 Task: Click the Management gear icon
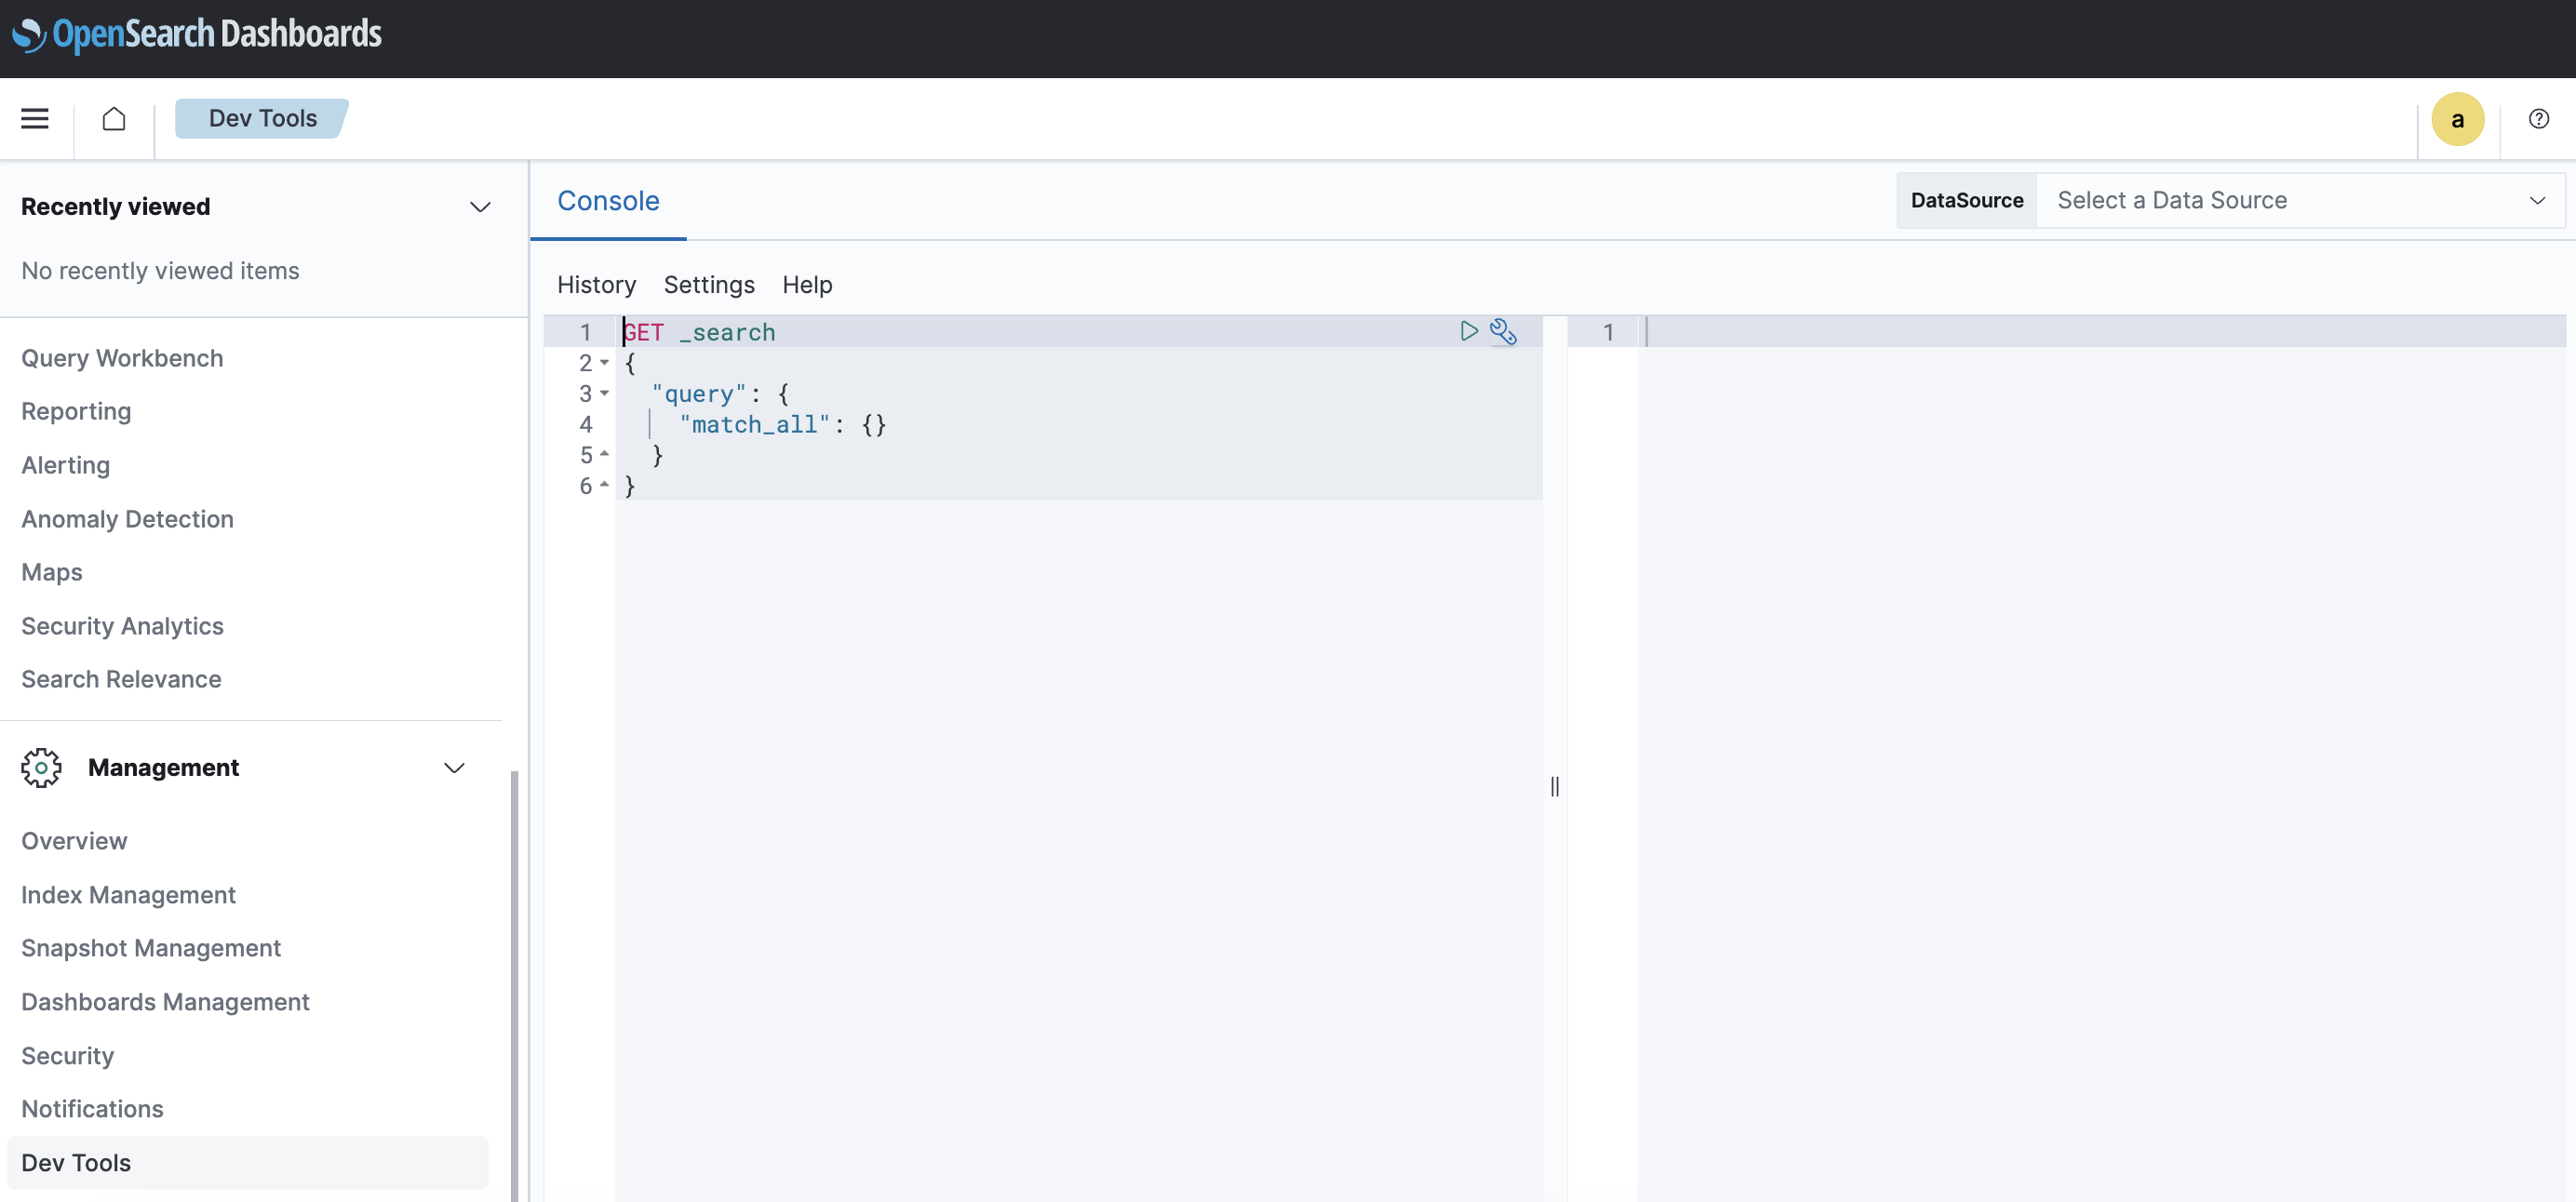pyautogui.click(x=41, y=767)
